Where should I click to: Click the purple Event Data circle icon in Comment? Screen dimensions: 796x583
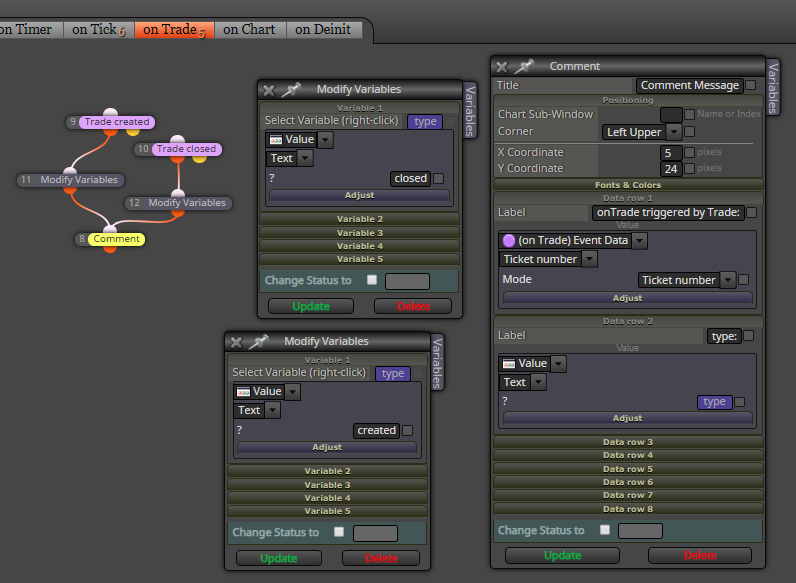coord(509,240)
